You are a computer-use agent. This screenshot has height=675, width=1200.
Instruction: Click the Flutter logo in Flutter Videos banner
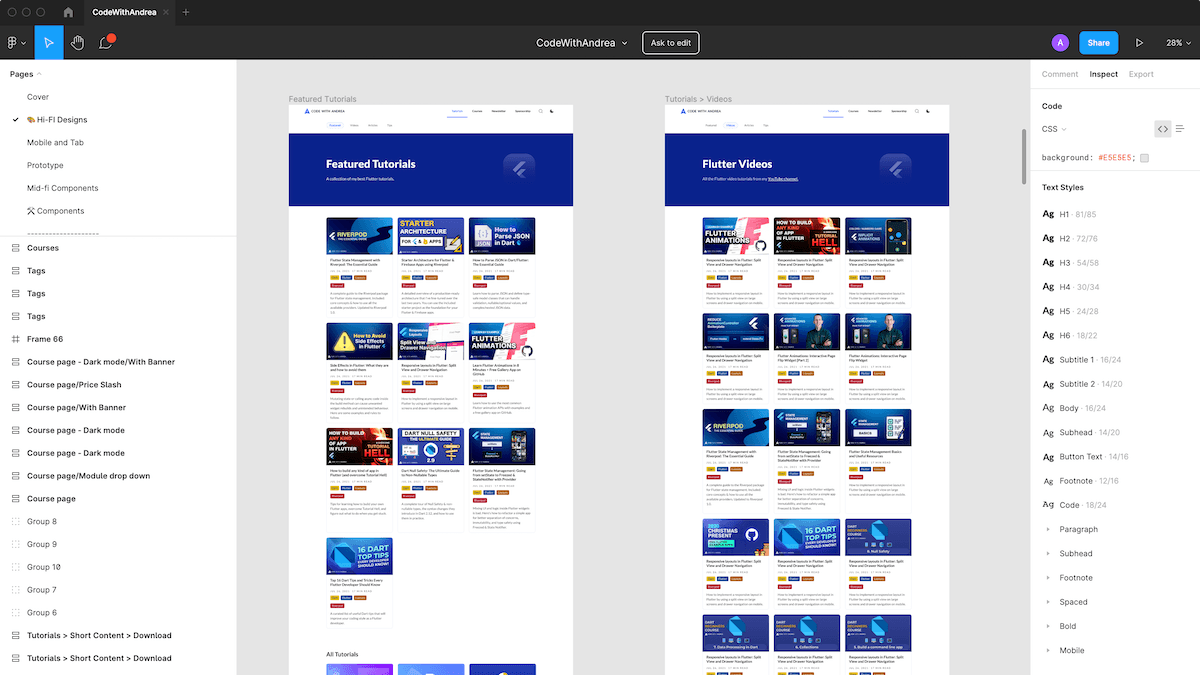(x=895, y=169)
